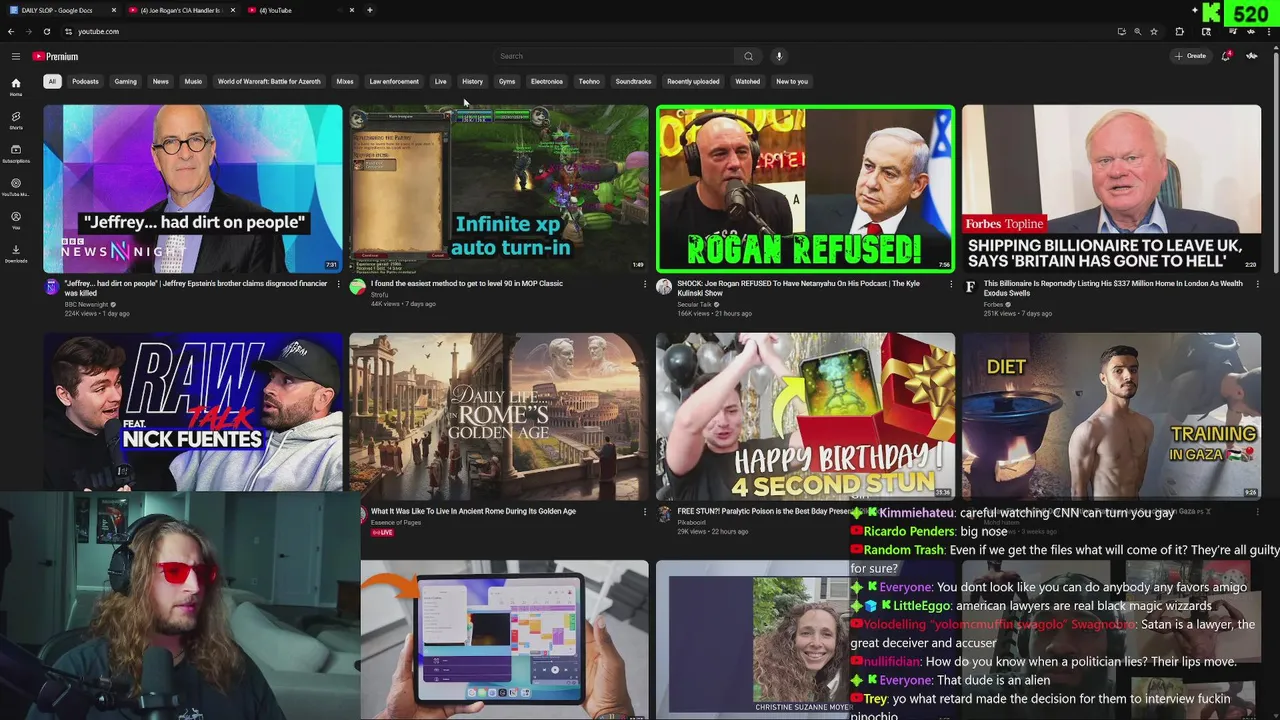Image resolution: width=1280 pixels, height=720 pixels.
Task: Select the Gaming filter chip
Action: (x=125, y=81)
